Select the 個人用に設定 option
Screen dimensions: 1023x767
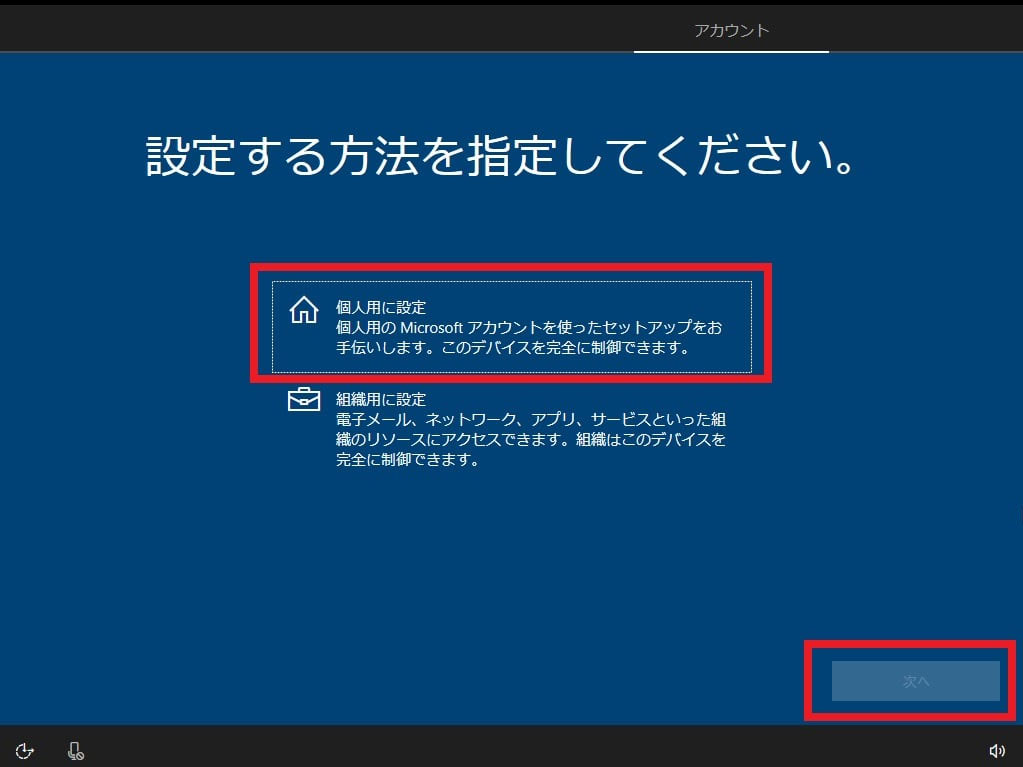pos(512,327)
